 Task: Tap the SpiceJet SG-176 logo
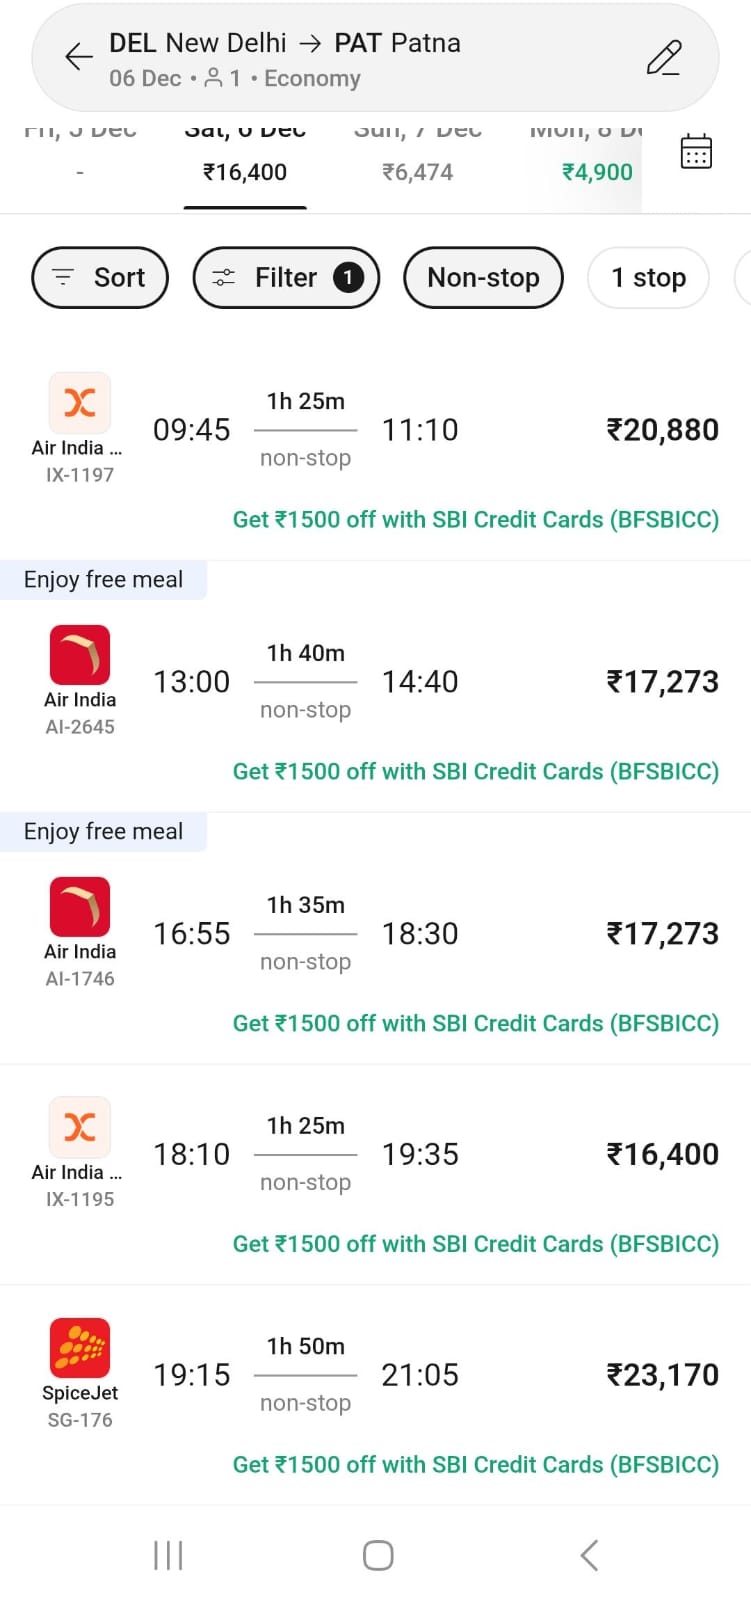[x=80, y=1348]
